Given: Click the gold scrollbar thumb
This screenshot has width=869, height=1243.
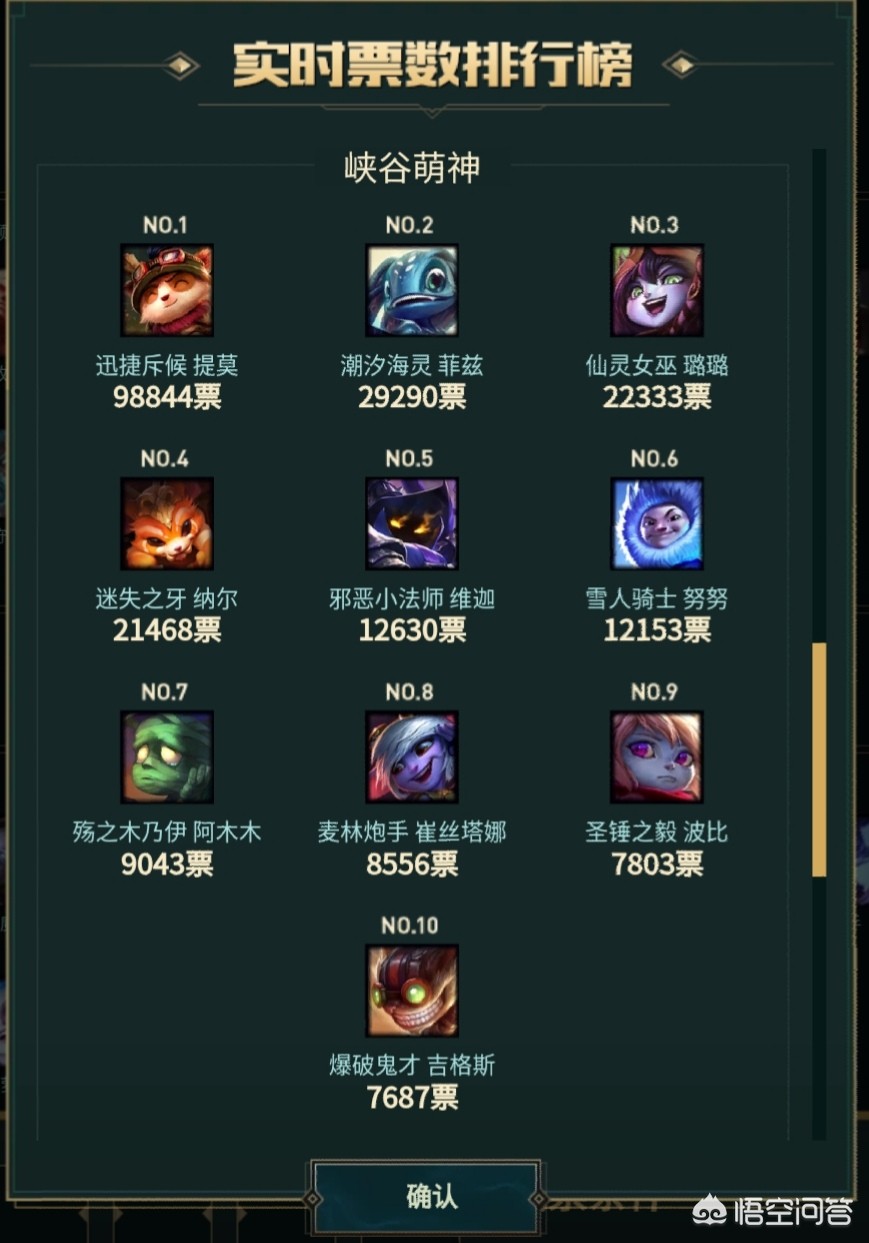Looking at the screenshot, I should point(819,760).
